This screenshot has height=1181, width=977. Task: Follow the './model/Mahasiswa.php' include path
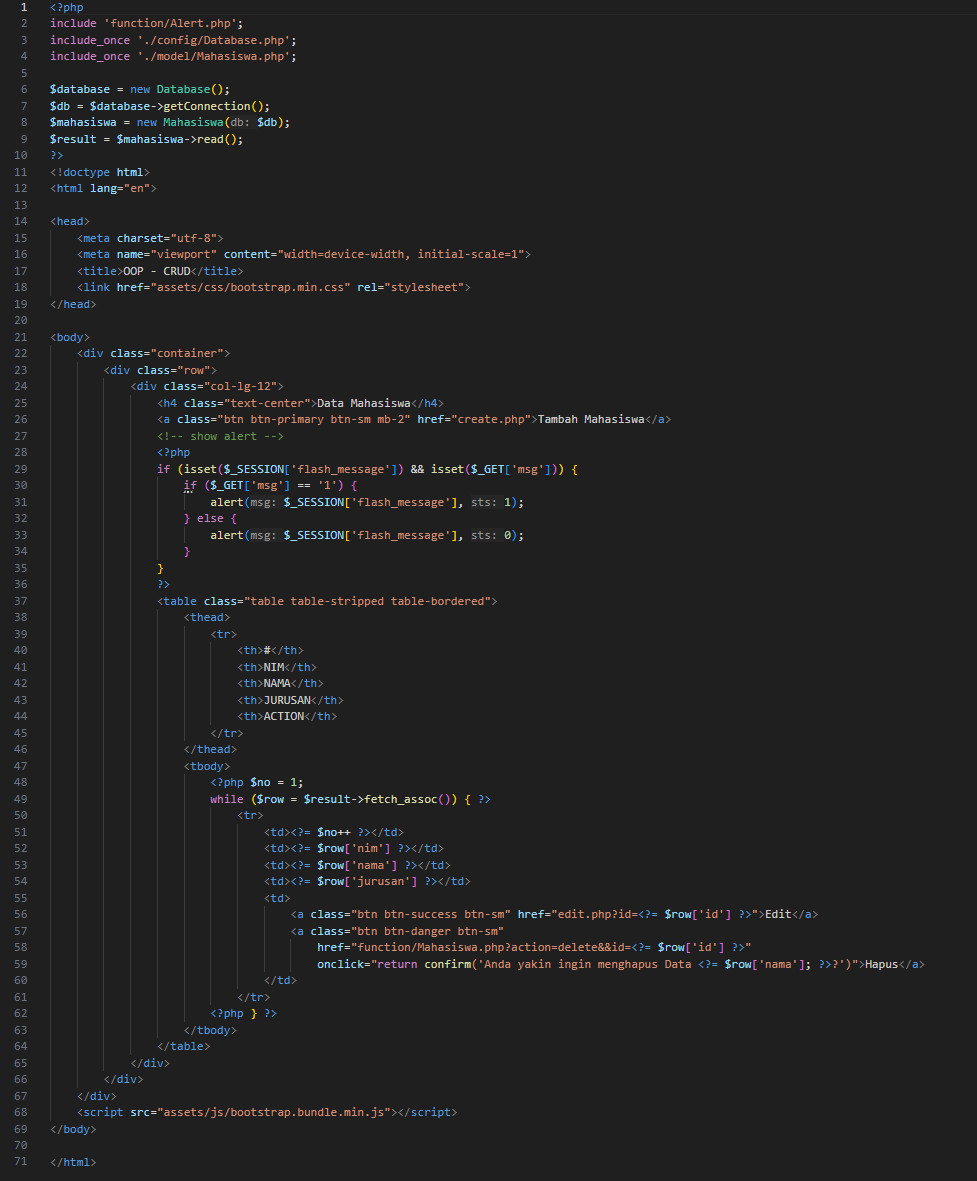216,56
